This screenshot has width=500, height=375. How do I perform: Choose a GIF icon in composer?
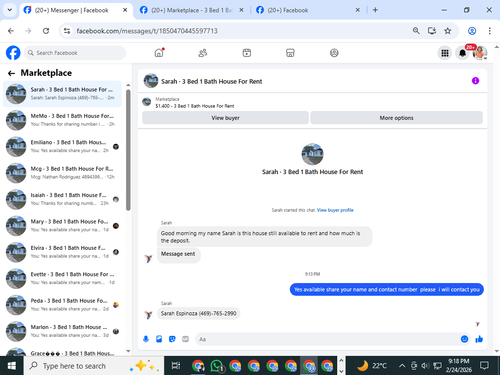click(185, 339)
